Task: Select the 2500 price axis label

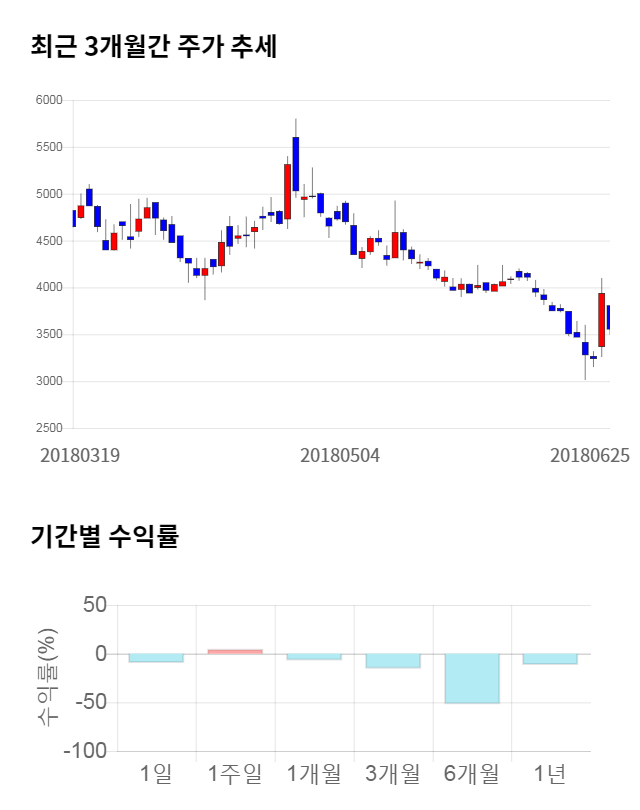Action: point(49,428)
